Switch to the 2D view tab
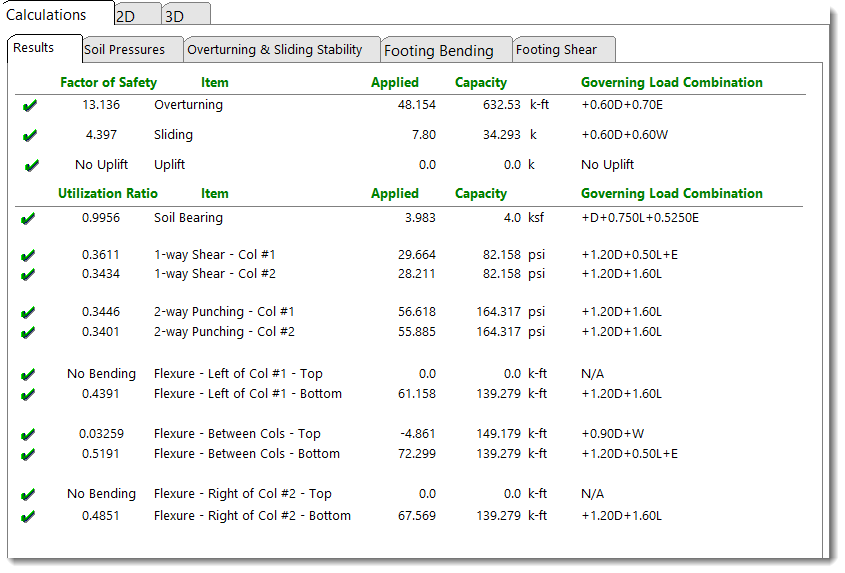This screenshot has height=573, width=845. (x=126, y=16)
